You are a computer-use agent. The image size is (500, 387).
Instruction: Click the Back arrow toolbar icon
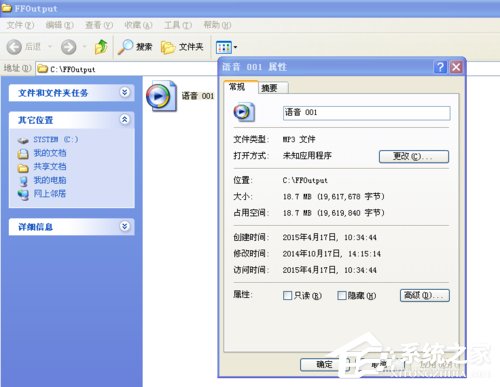(14, 47)
